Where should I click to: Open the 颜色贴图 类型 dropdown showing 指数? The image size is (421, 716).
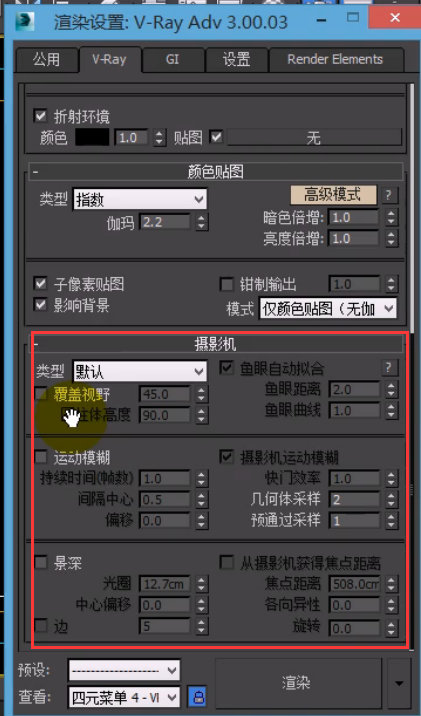coord(140,200)
